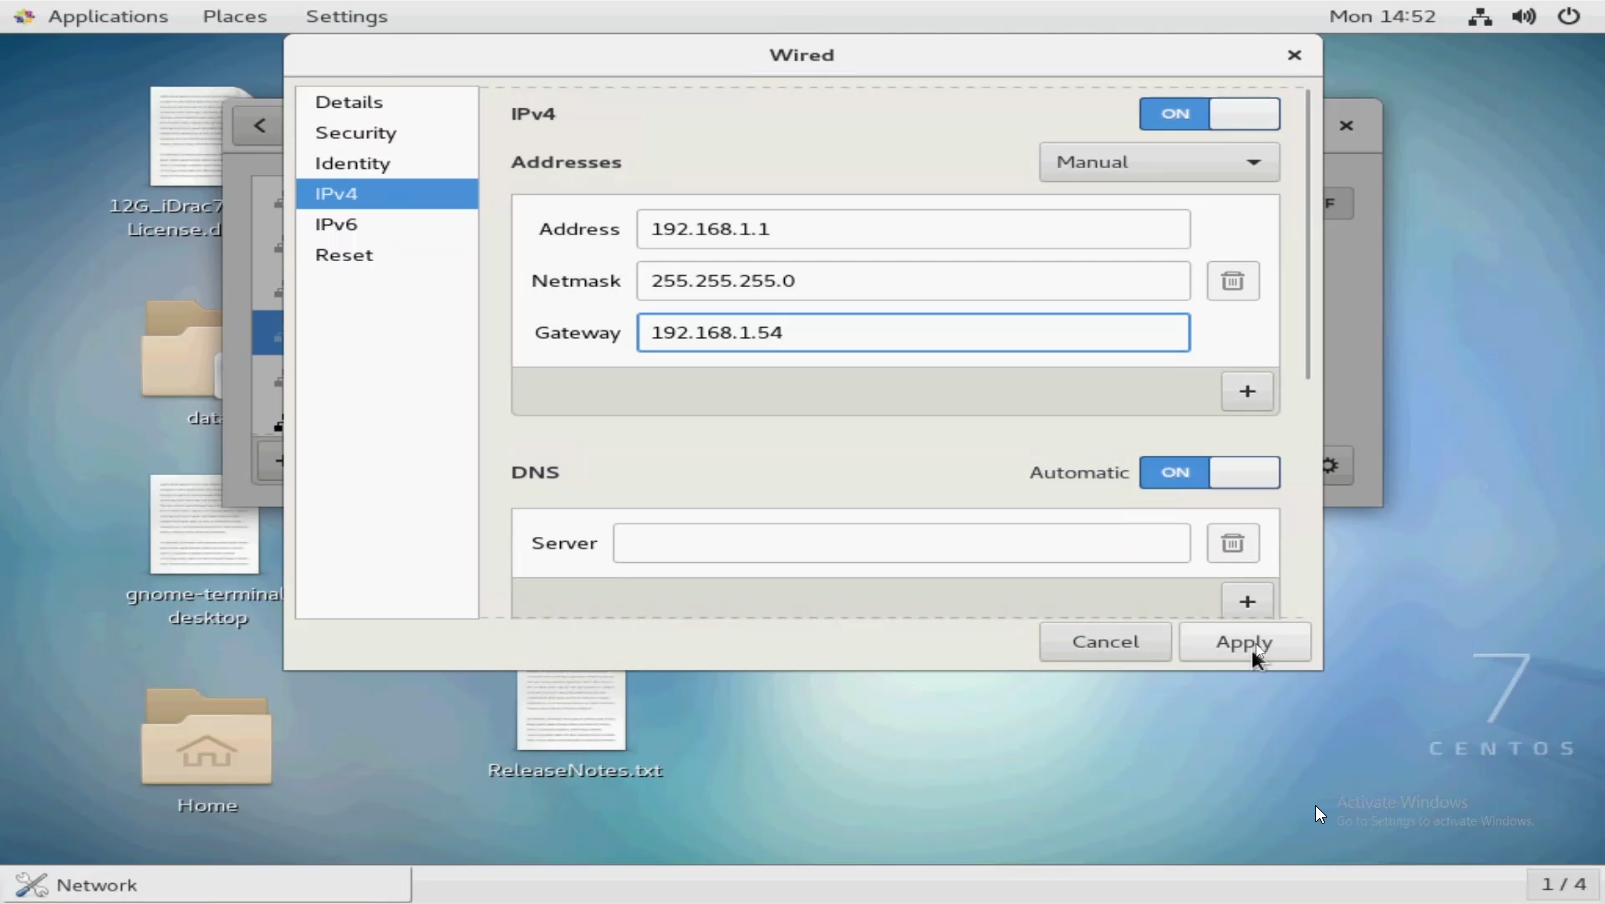The image size is (1605, 904).
Task: Add a new address row with plus icon
Action: tap(1247, 391)
